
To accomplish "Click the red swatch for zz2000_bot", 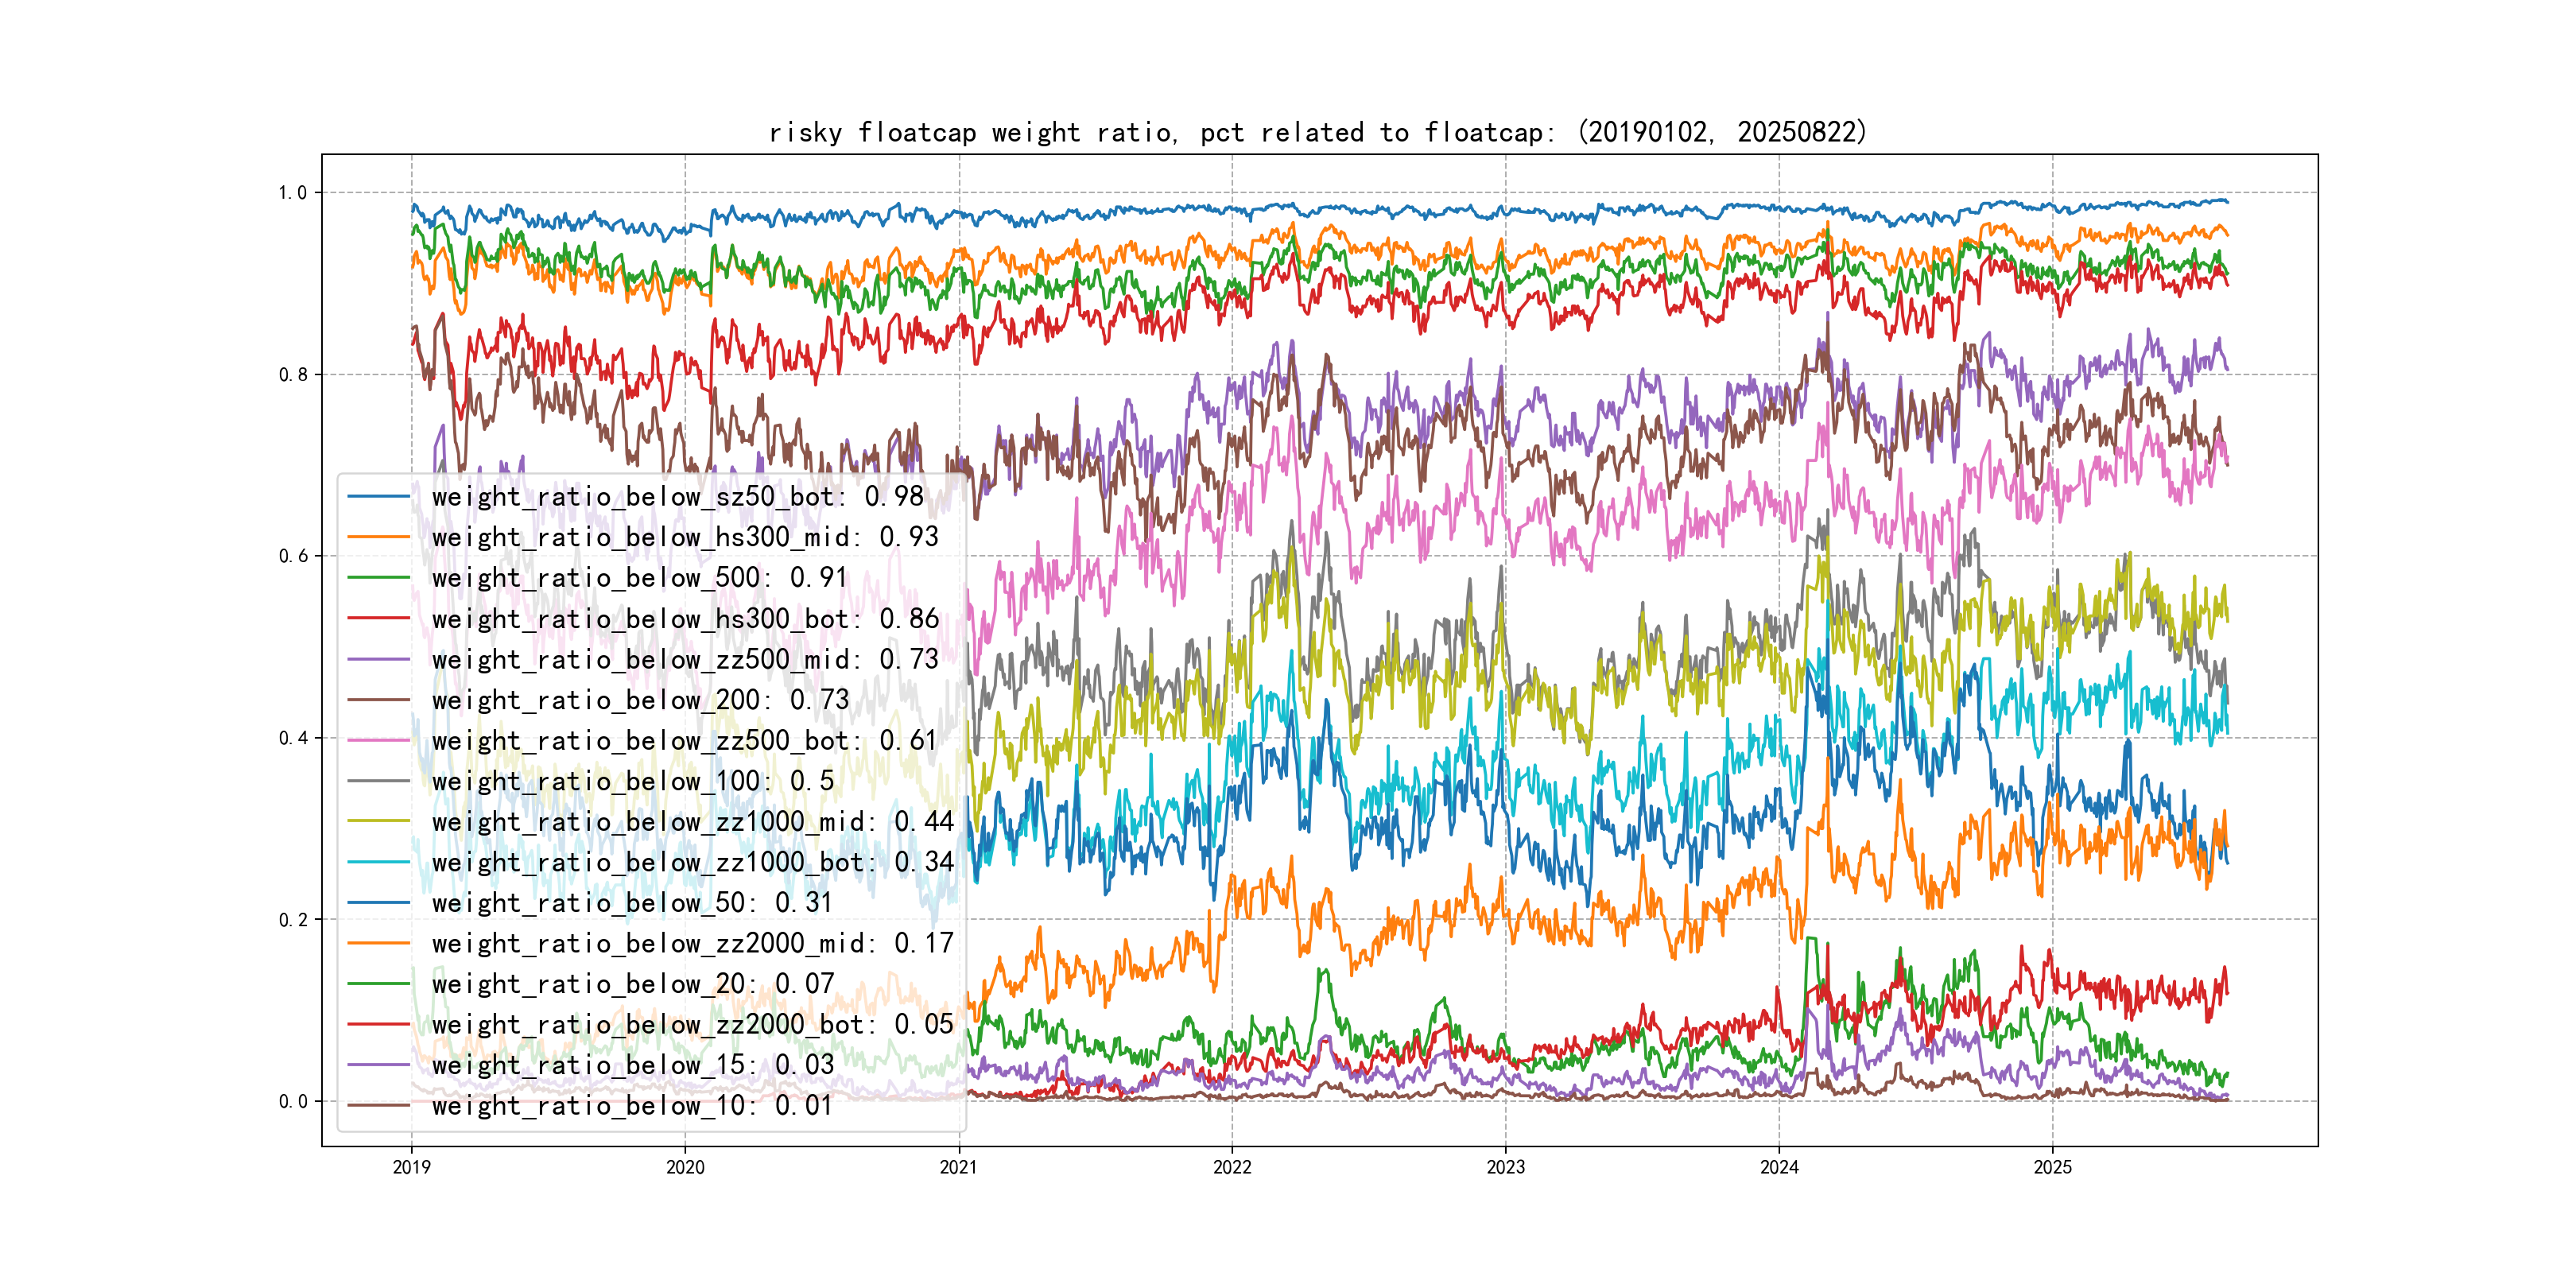I will pyautogui.click(x=378, y=1024).
